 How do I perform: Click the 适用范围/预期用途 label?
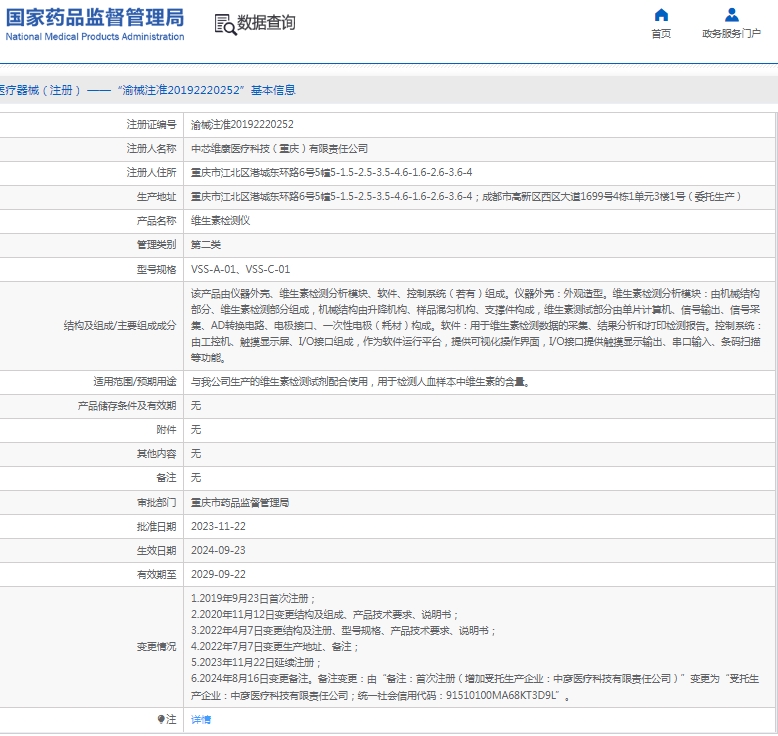pos(134,382)
